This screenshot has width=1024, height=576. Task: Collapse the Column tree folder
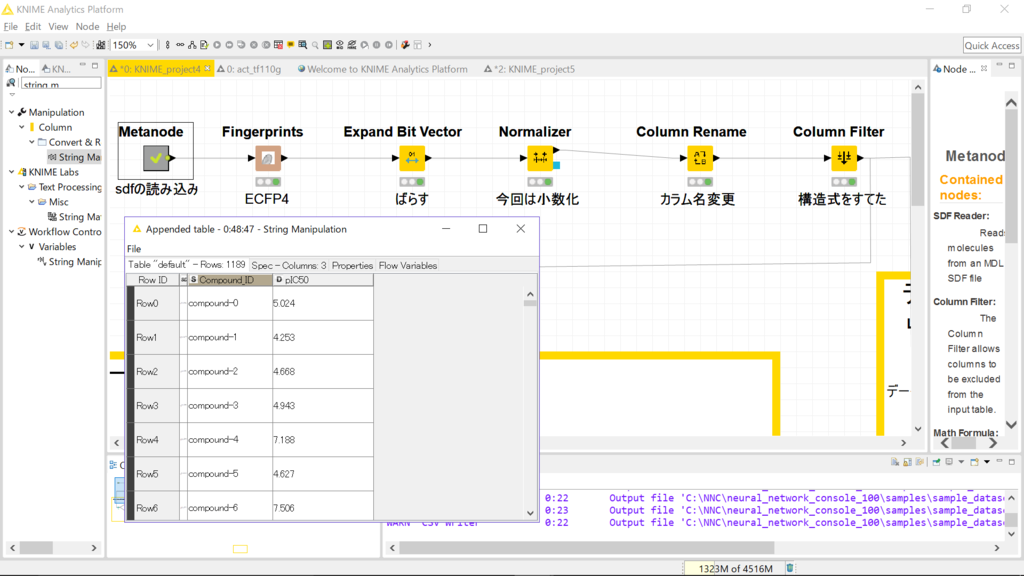point(22,127)
